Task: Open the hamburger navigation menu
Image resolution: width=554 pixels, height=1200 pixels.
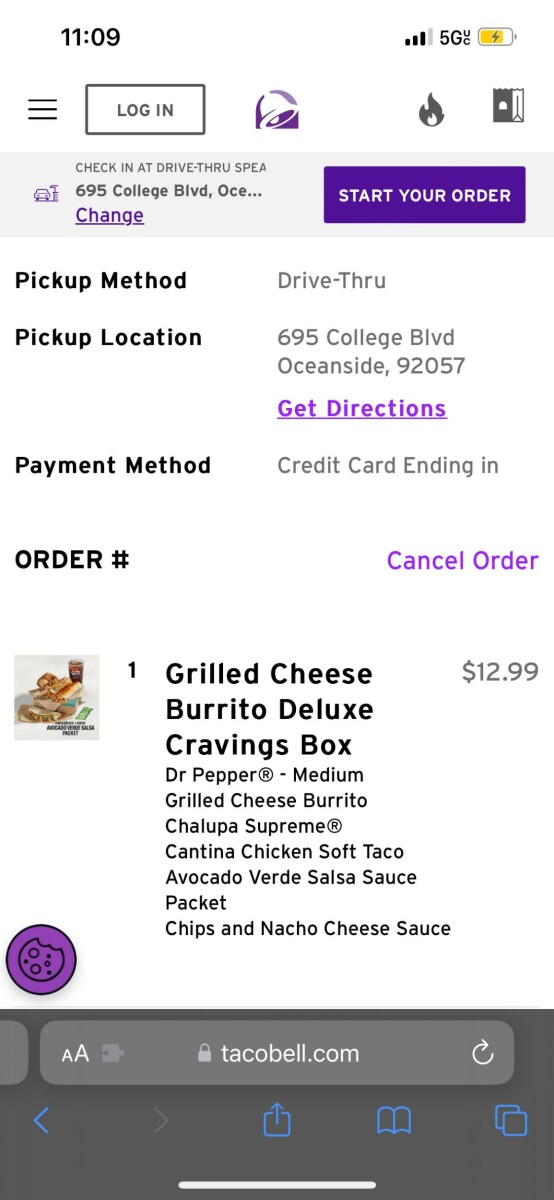Action: (x=42, y=109)
